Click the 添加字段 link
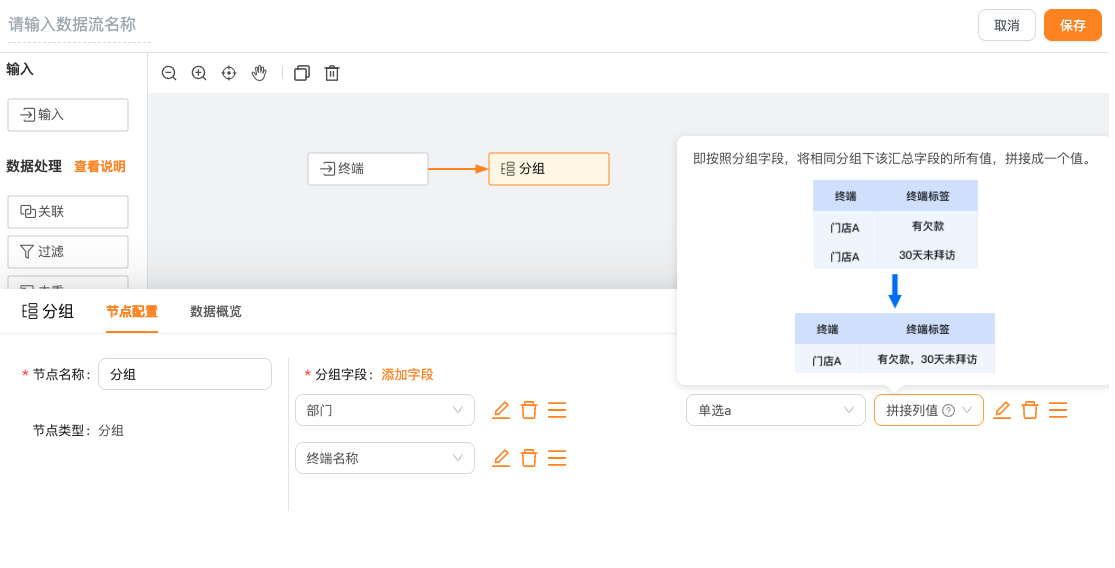Screen dimensions: 1115x568 coord(407,374)
